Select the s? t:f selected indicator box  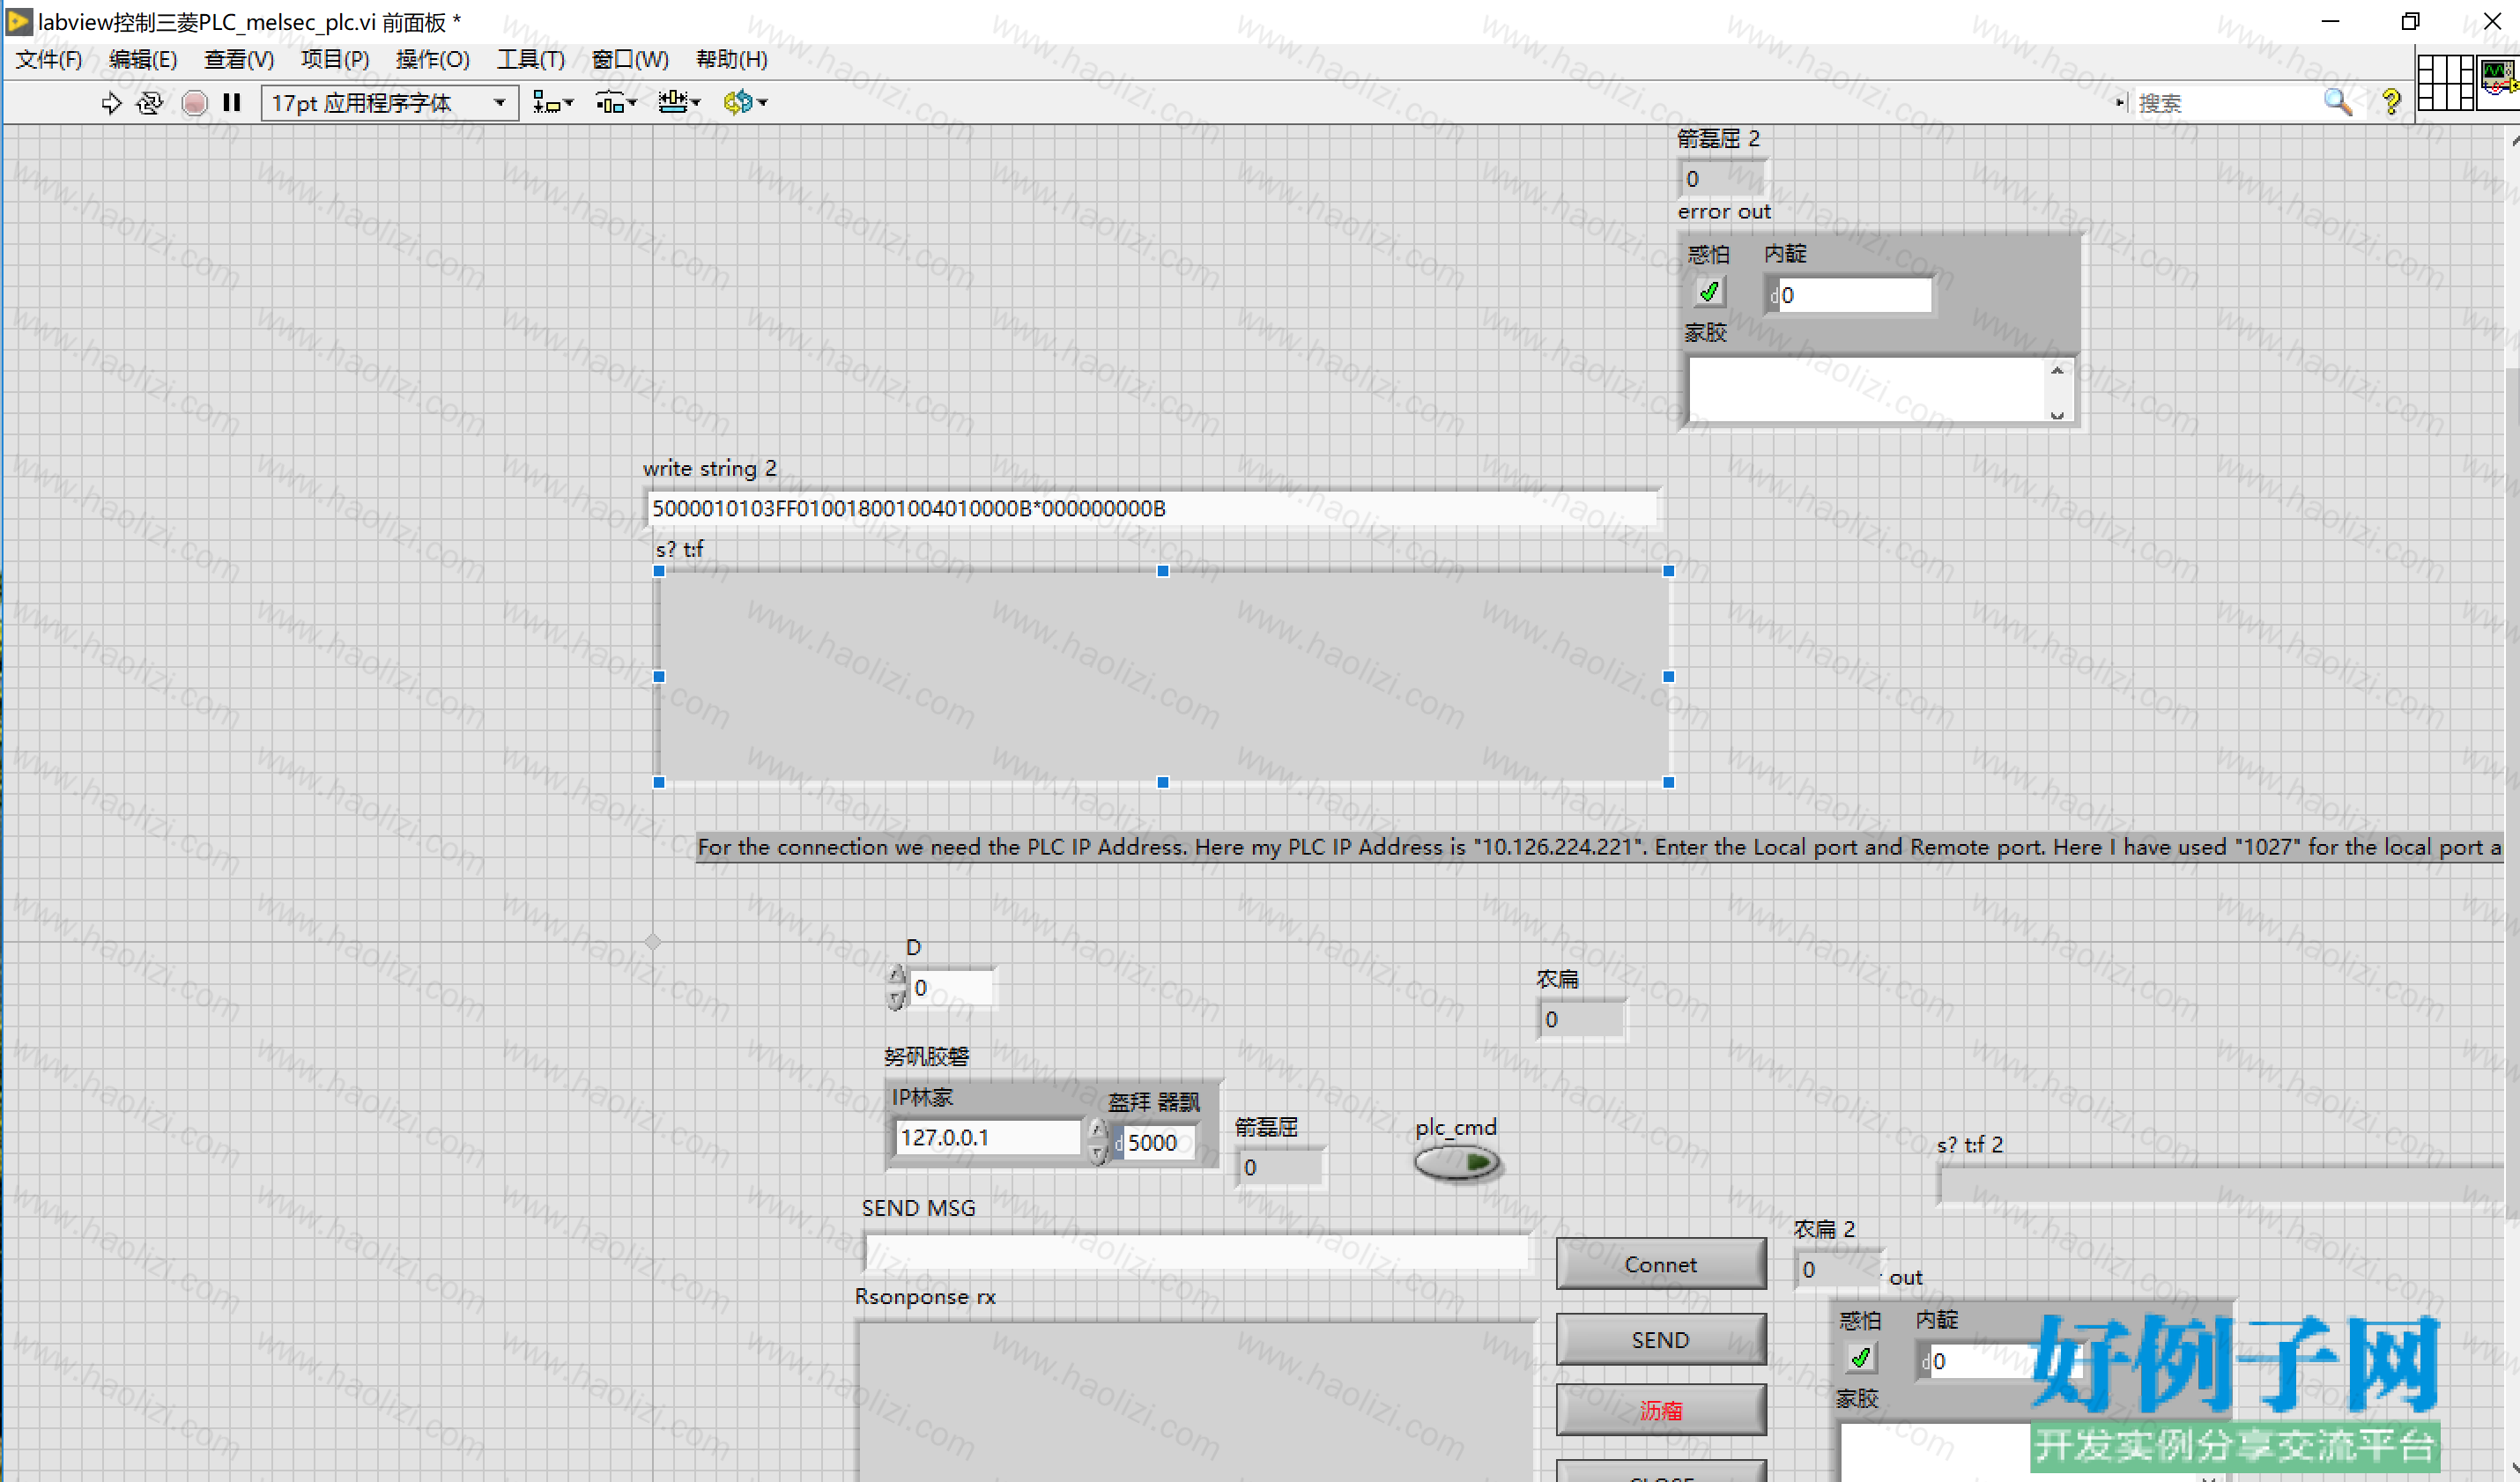(x=1163, y=676)
